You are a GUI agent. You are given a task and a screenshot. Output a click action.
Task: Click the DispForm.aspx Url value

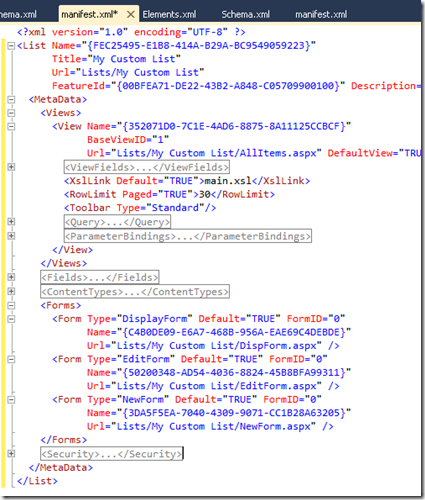216,346
